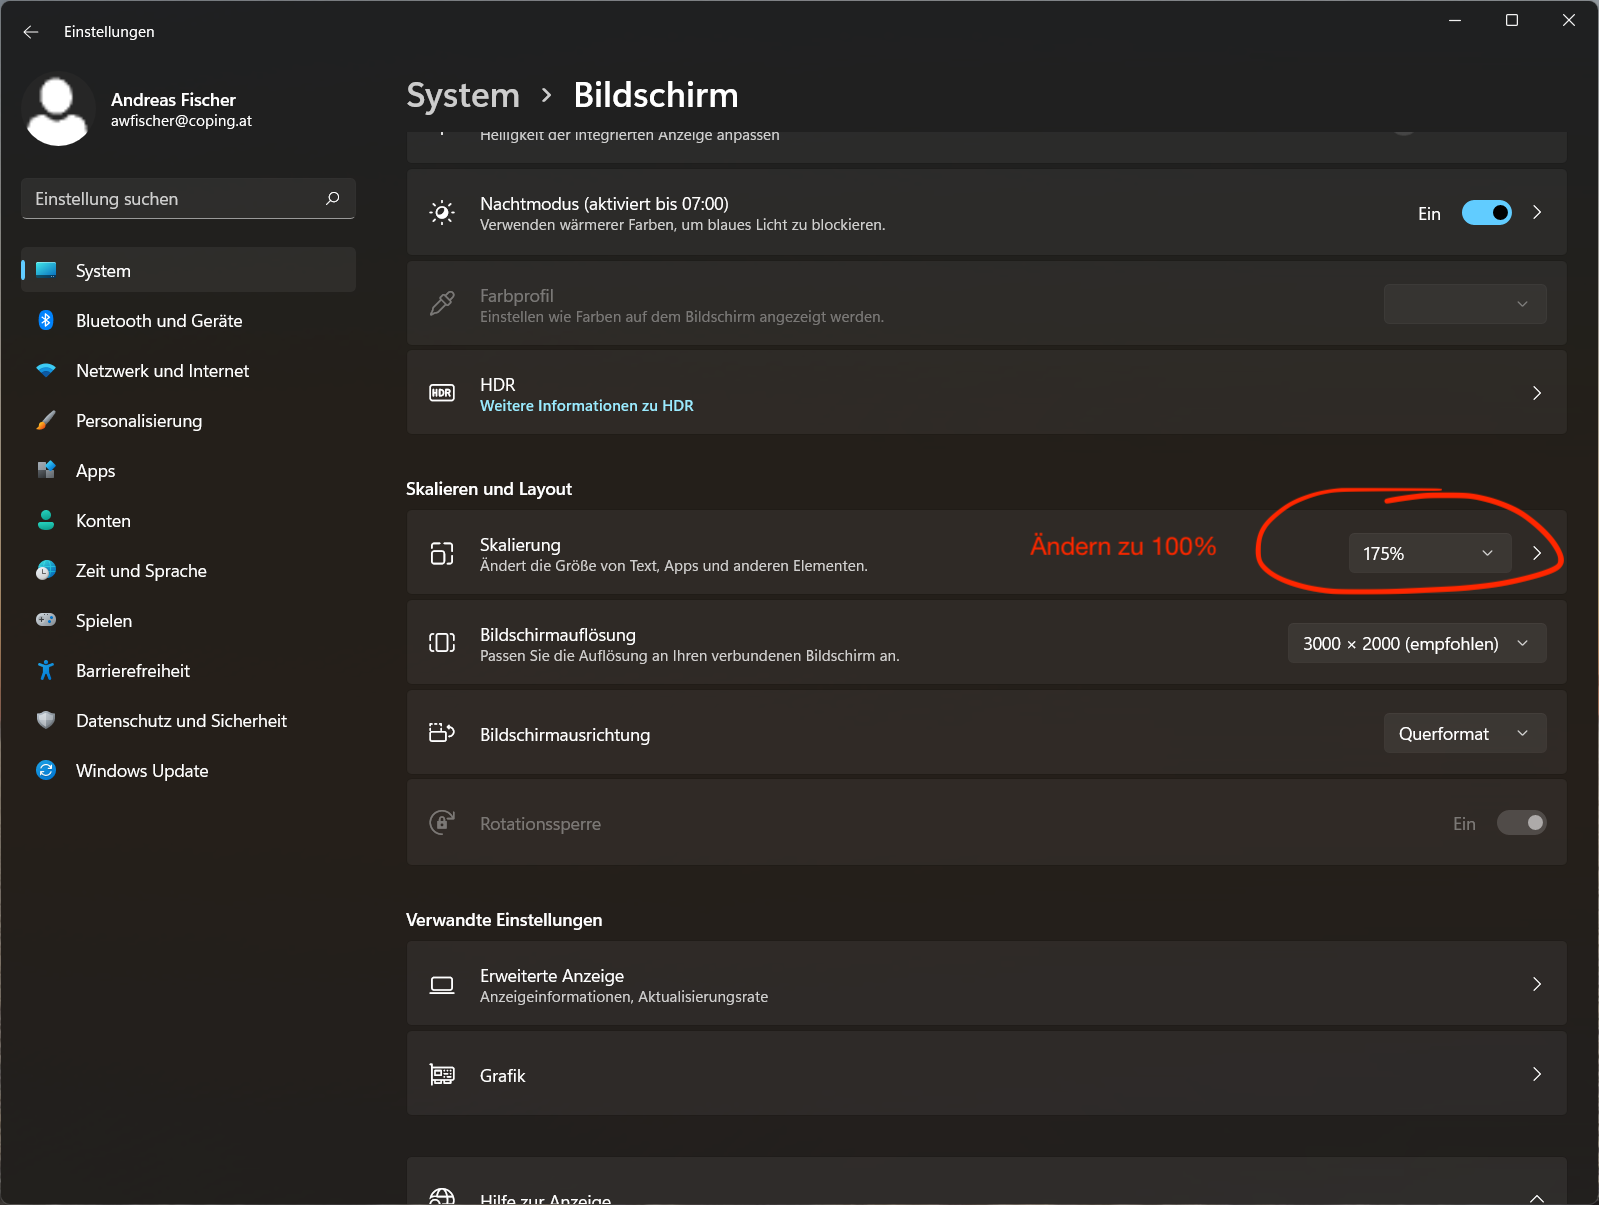This screenshot has height=1205, width=1599.
Task: Open the Erweiterte Anzeige chevron
Action: 1537,984
